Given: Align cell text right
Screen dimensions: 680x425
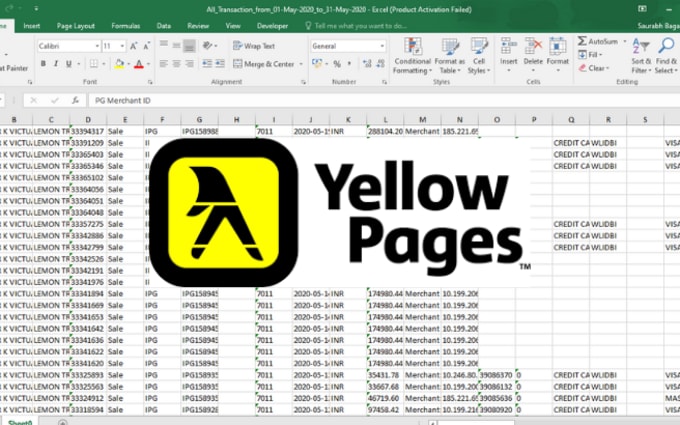Looking at the screenshot, I should 189,64.
